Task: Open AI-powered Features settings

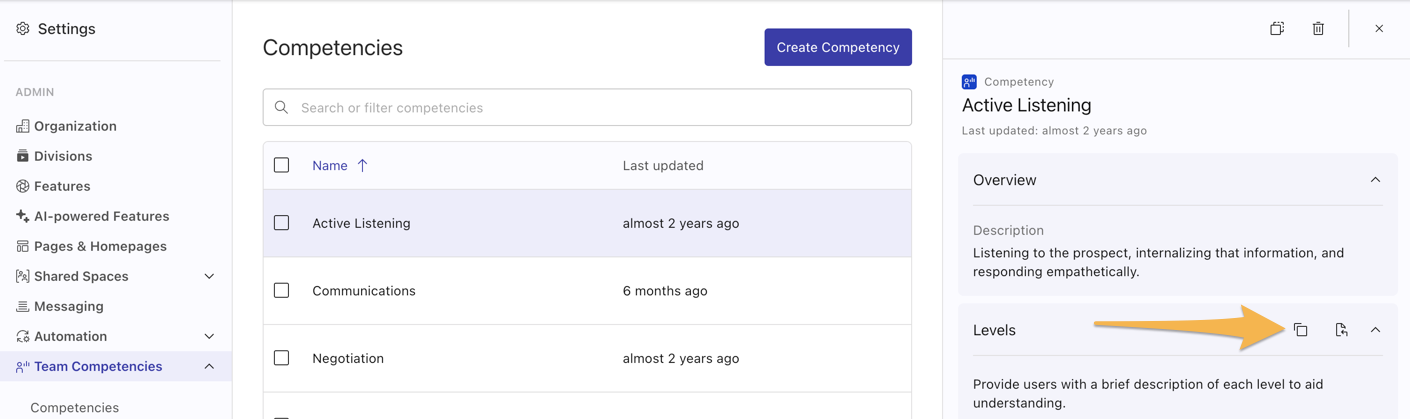Action: pyautogui.click(x=101, y=216)
